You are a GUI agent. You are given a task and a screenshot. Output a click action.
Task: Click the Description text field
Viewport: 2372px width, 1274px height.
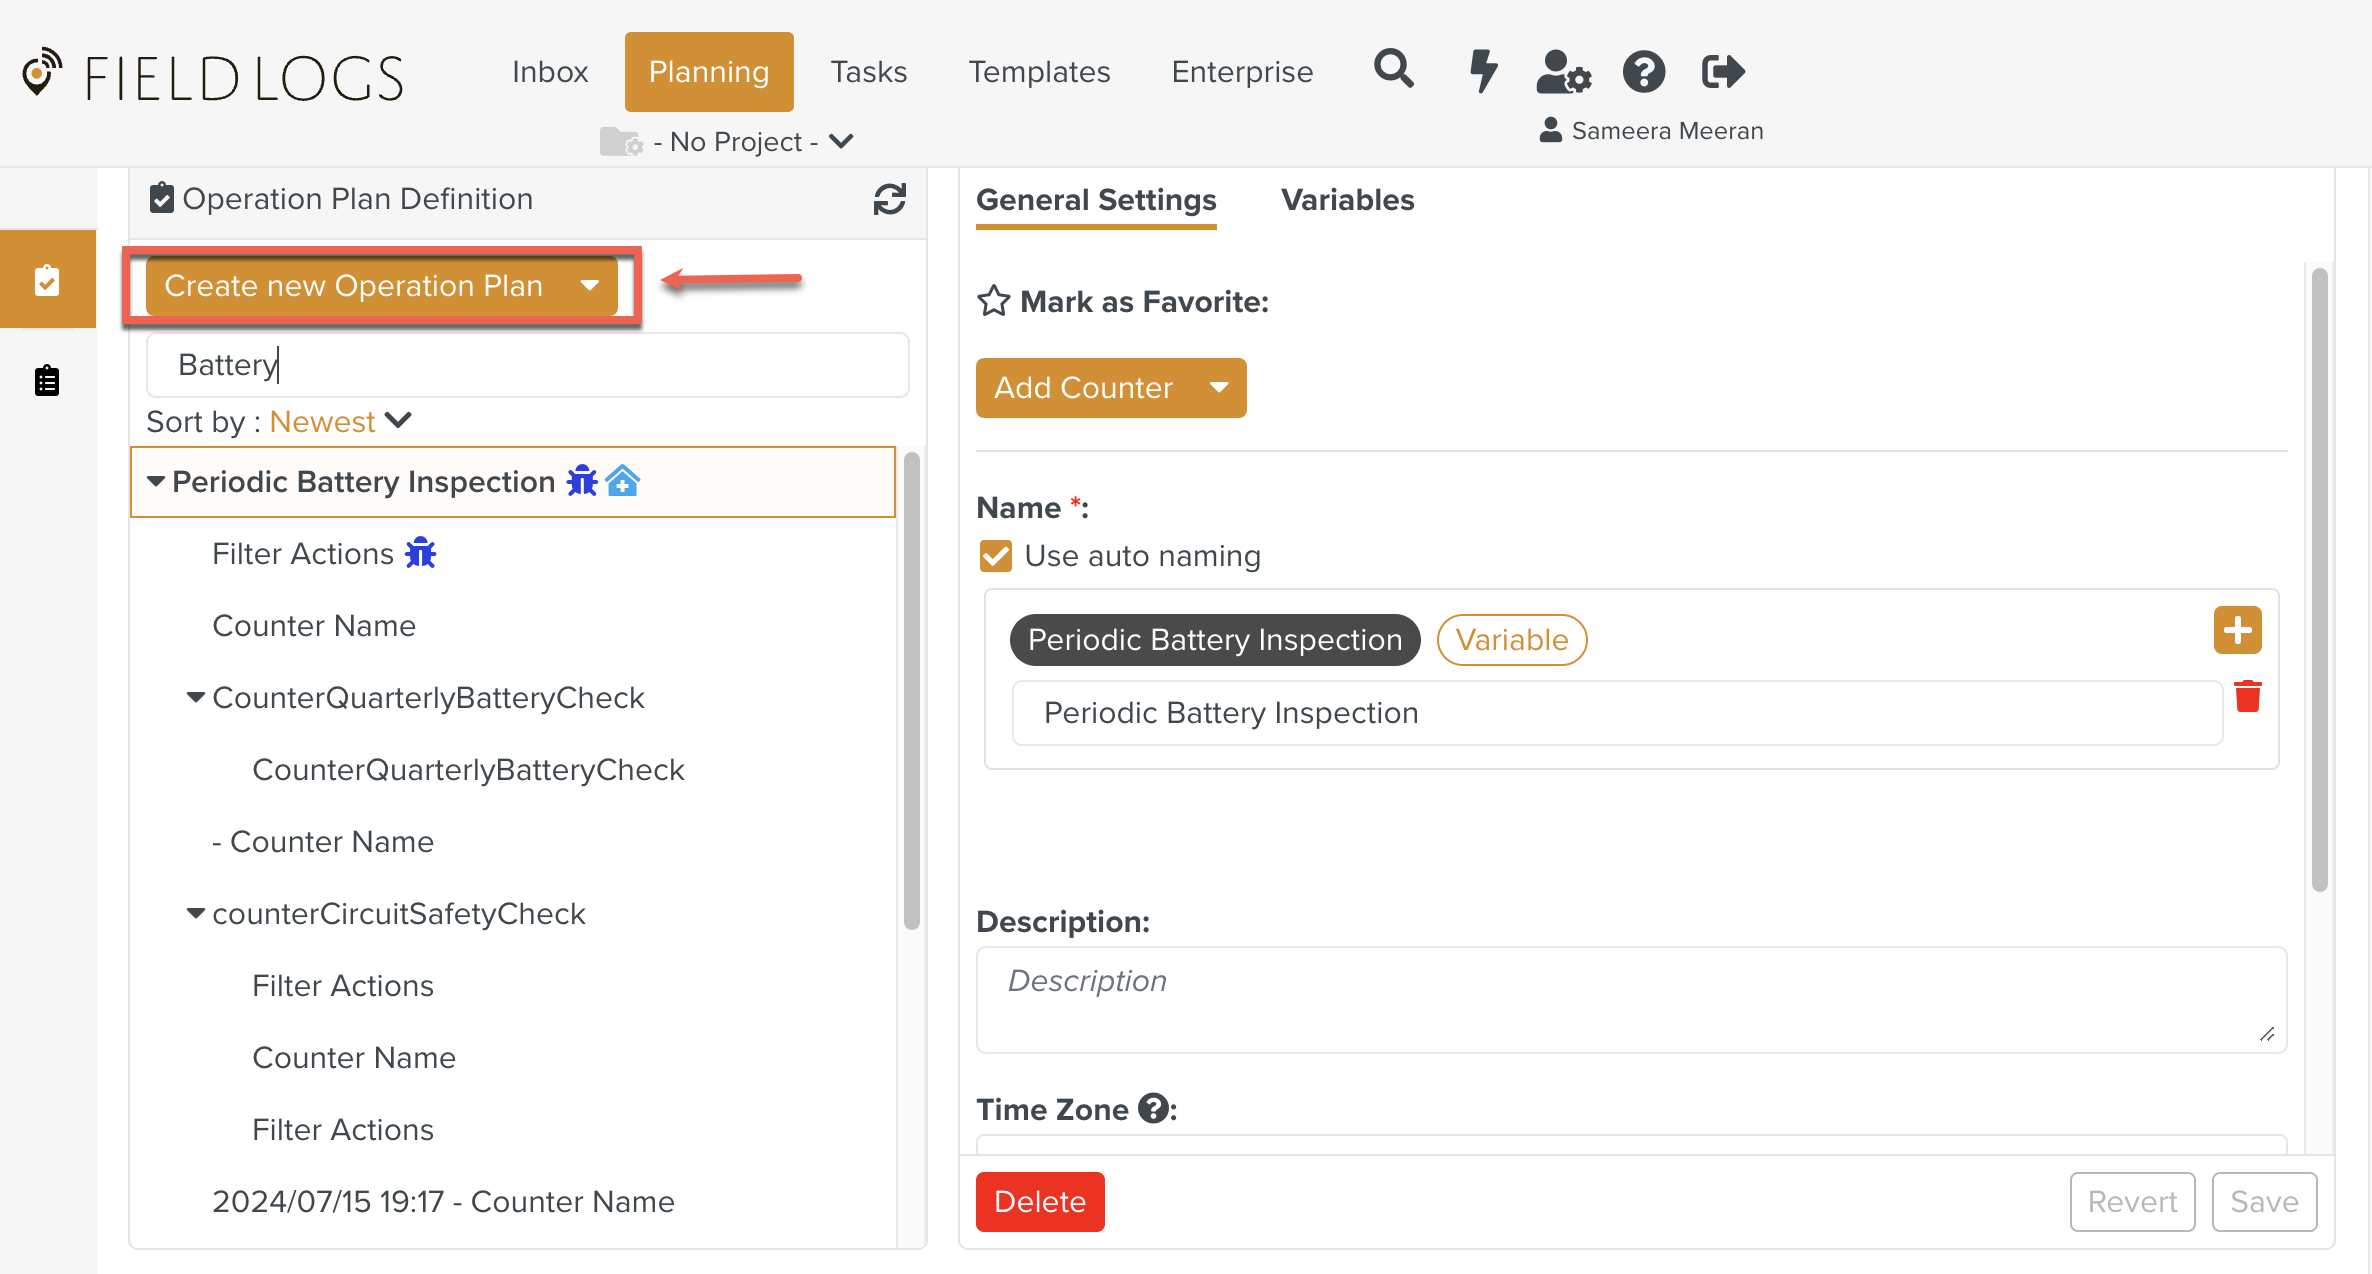[1630, 999]
